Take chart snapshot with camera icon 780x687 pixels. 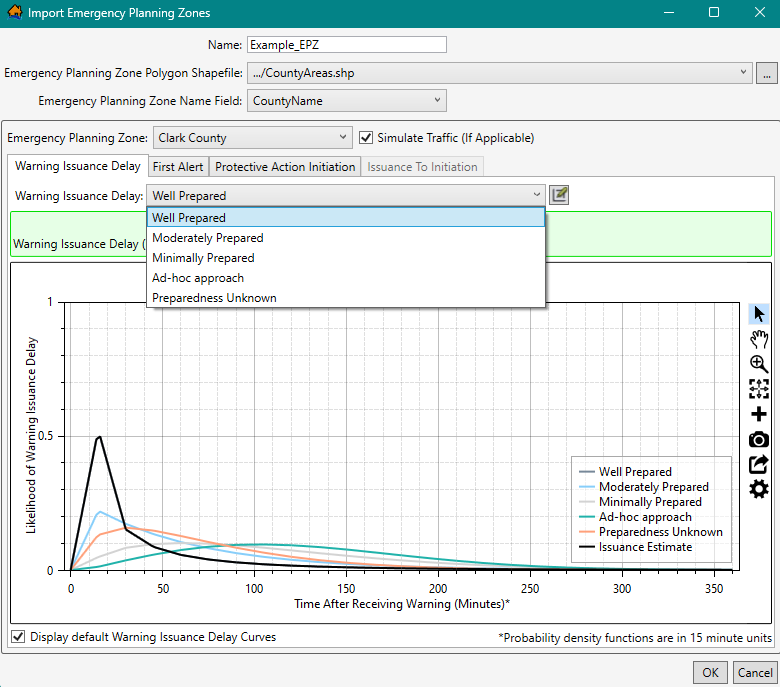[x=759, y=439]
